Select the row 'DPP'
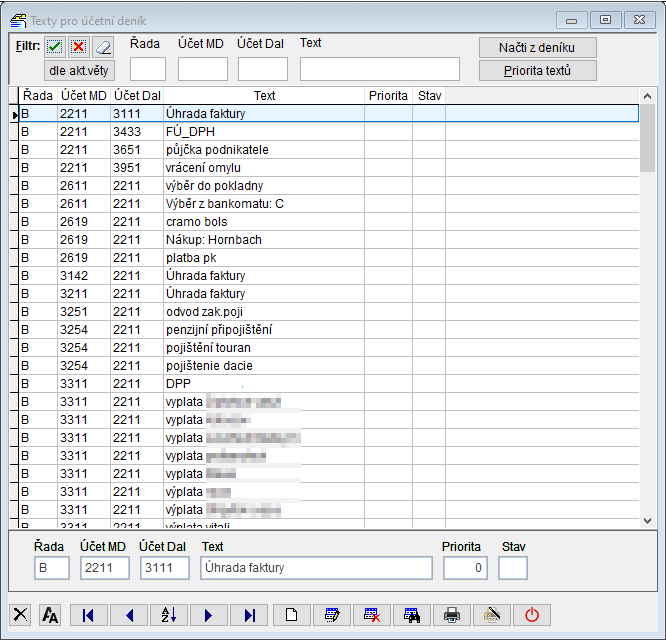 coord(329,383)
